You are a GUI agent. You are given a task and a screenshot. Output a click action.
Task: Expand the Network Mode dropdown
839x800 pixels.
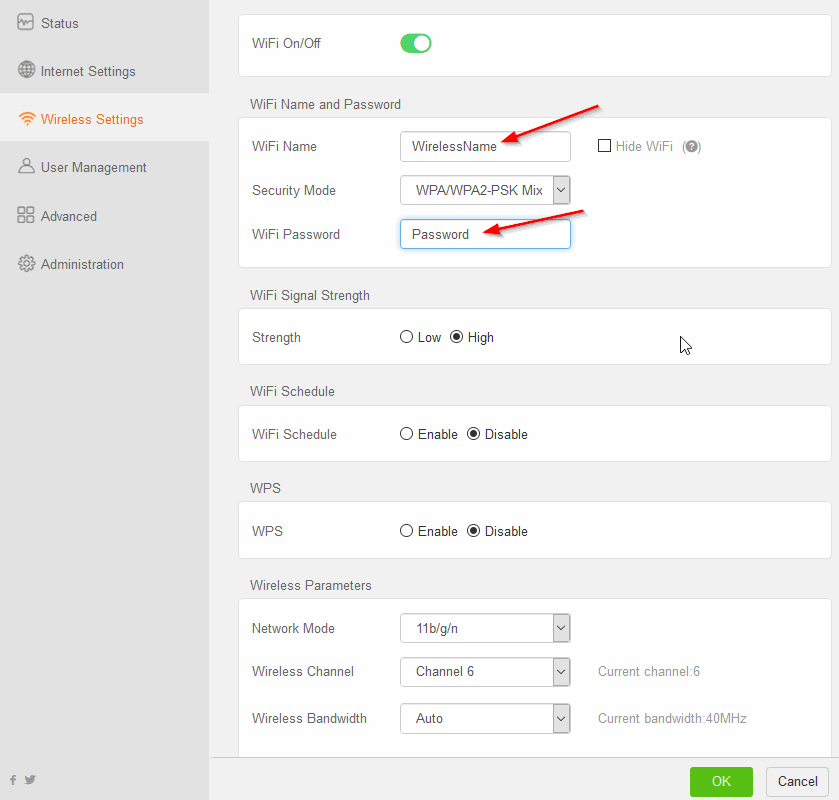click(x=485, y=628)
